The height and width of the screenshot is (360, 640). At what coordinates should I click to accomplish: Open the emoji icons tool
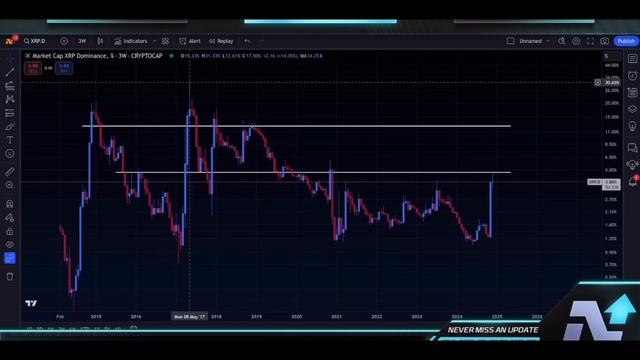pyautogui.click(x=10, y=154)
